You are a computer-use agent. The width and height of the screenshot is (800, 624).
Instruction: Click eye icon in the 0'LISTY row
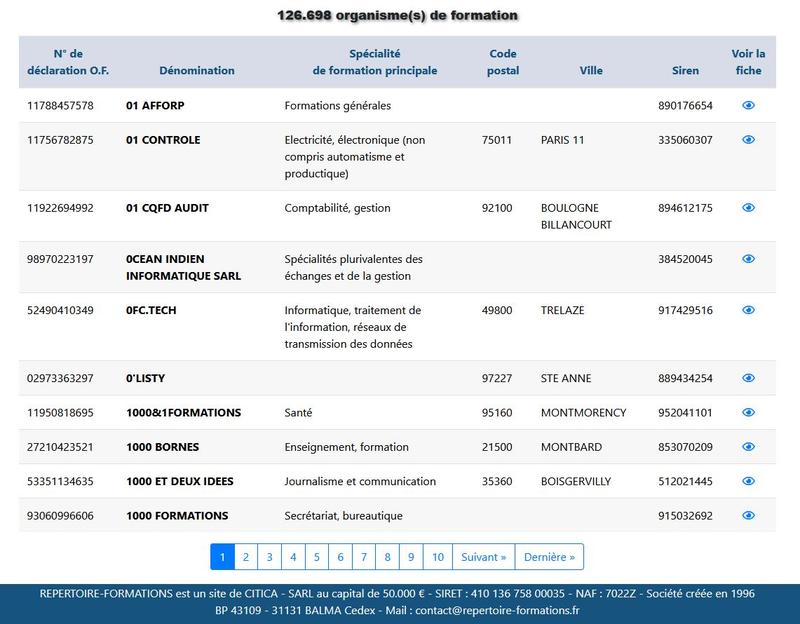(748, 378)
